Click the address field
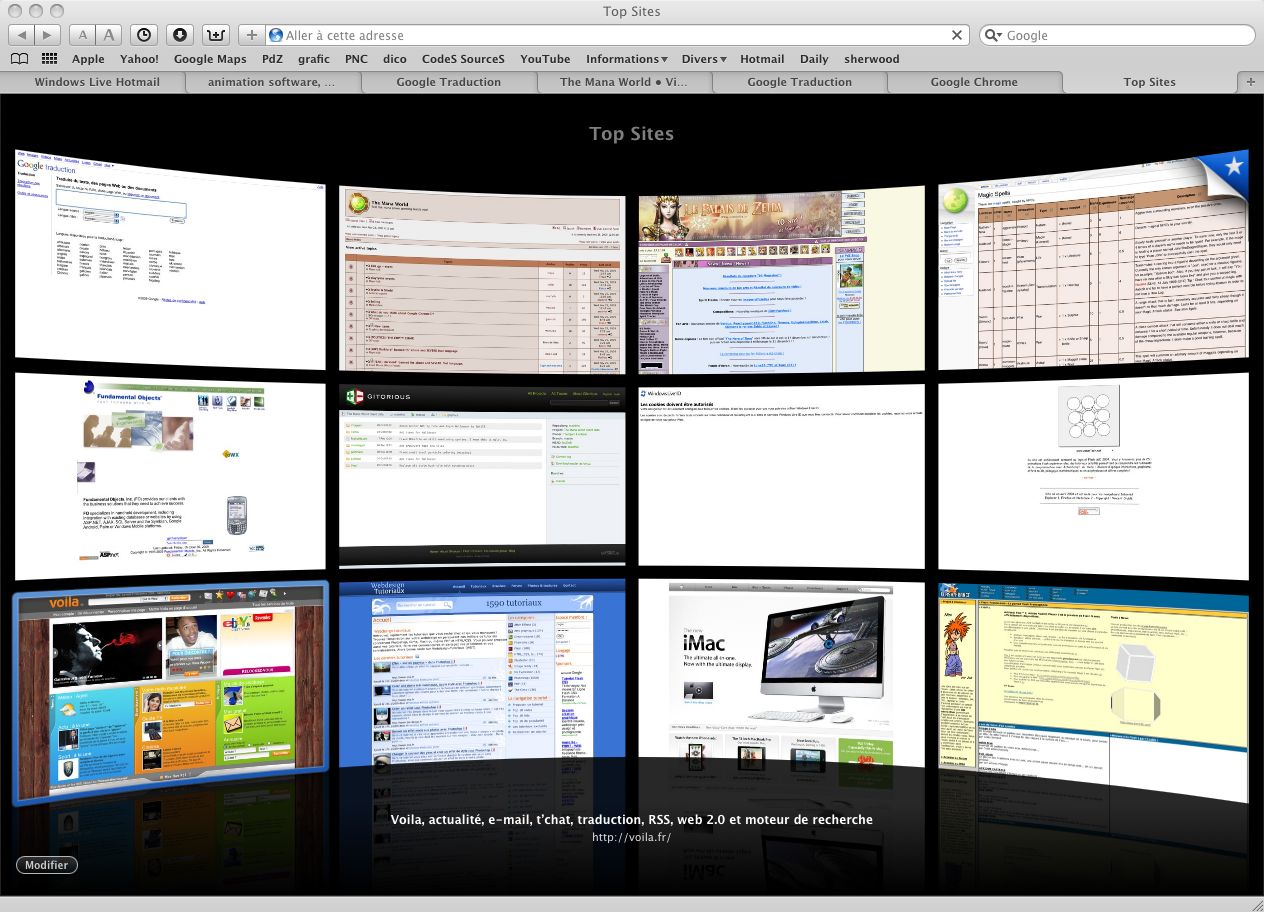The width and height of the screenshot is (1264, 912). pos(610,35)
